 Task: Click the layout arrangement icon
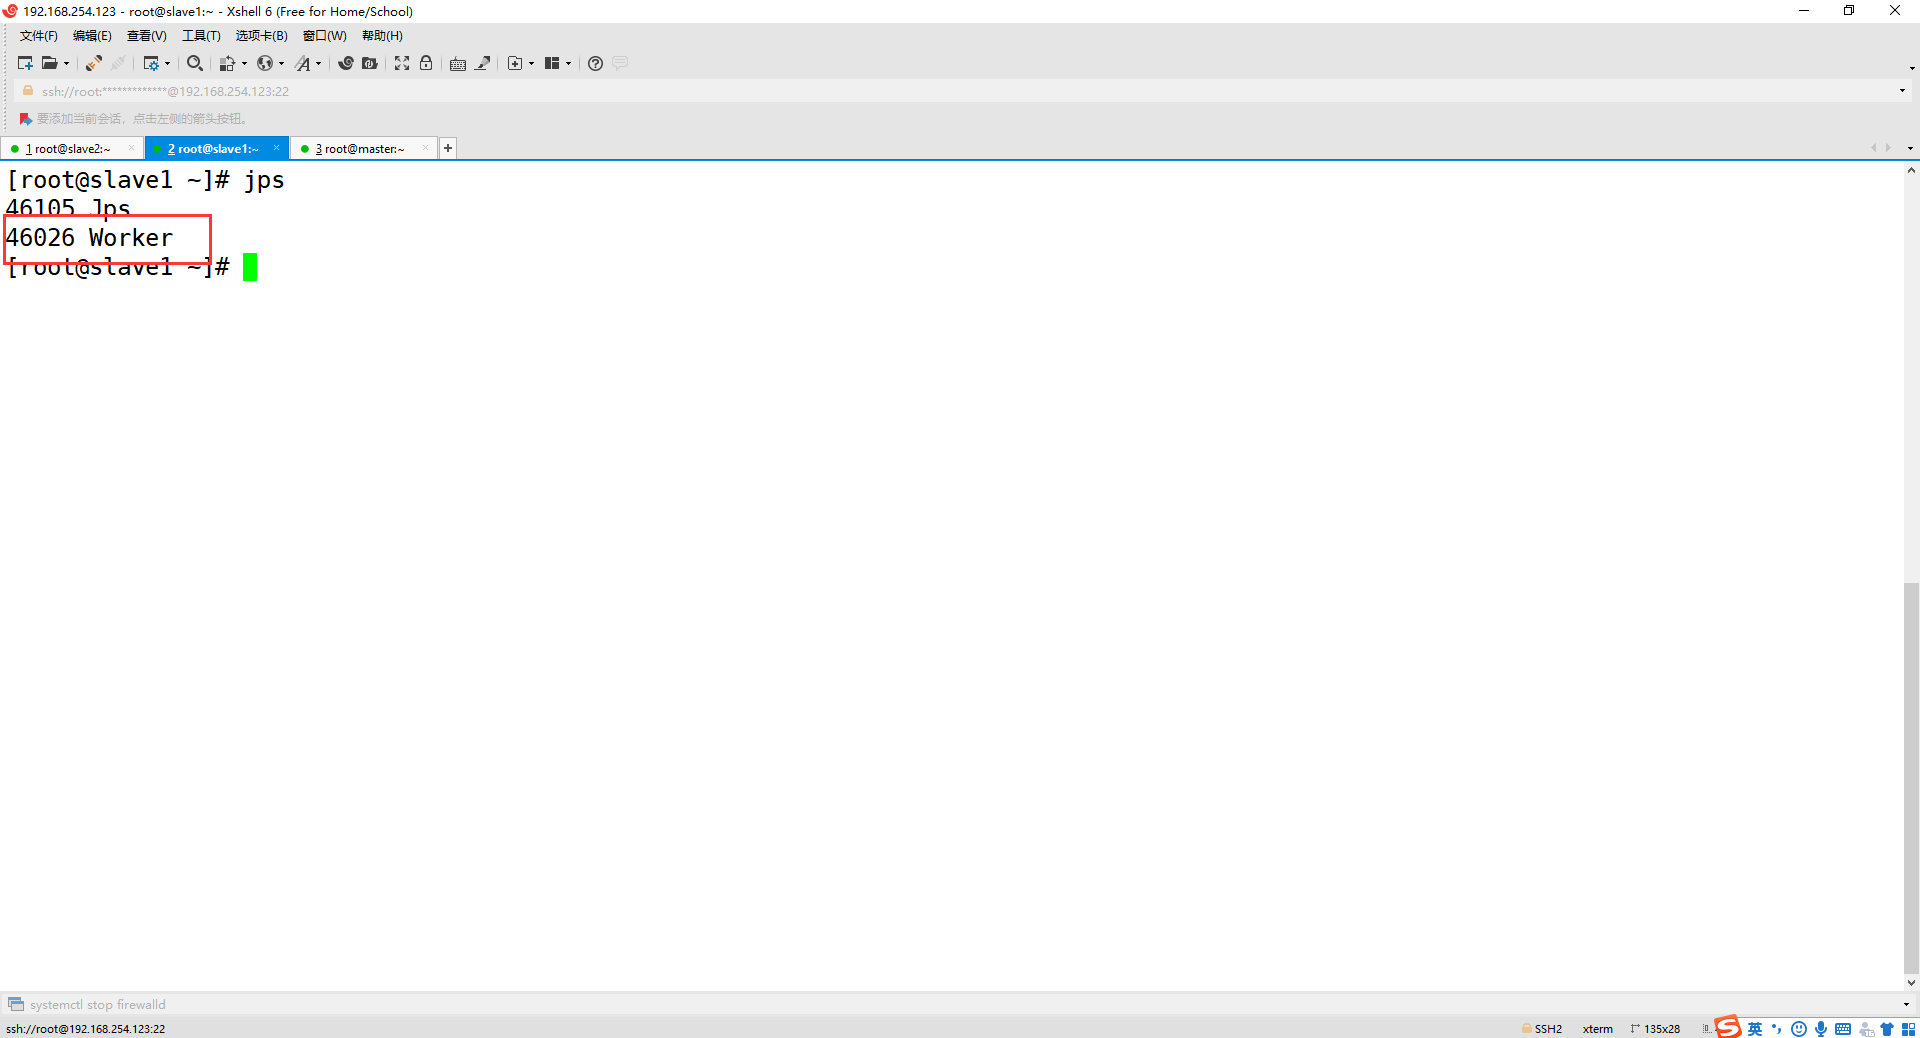tap(552, 63)
